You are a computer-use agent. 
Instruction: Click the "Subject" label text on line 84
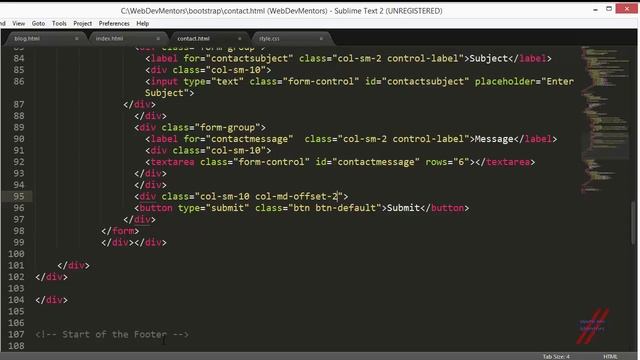point(489,58)
